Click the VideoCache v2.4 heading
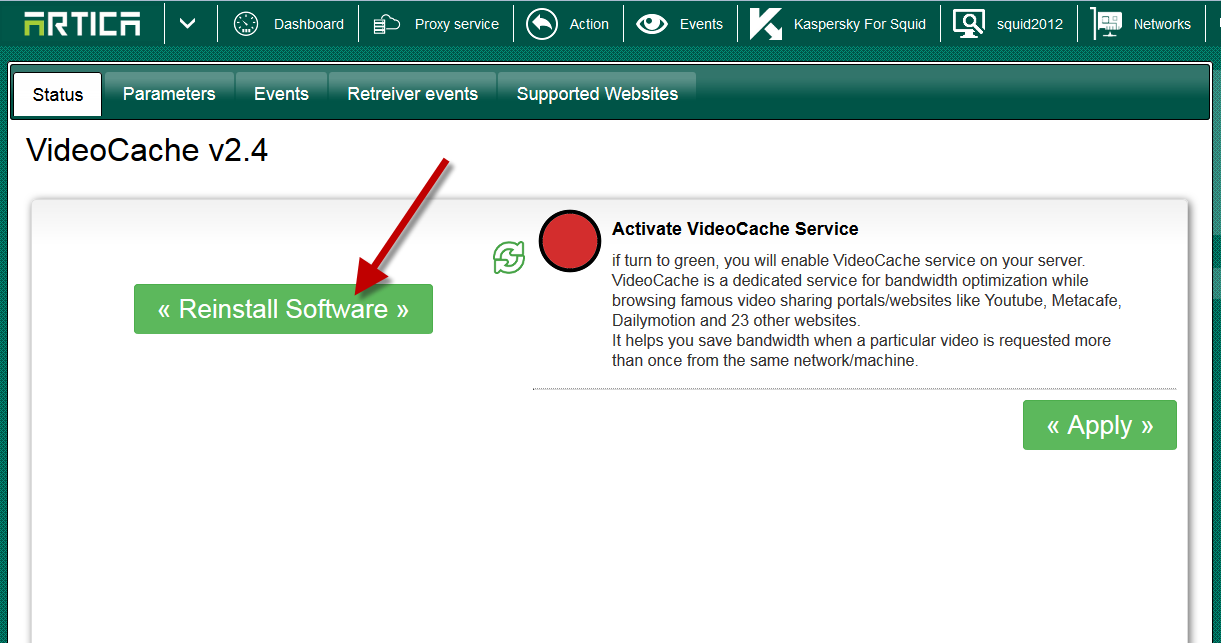The height and width of the screenshot is (643, 1221). (147, 150)
